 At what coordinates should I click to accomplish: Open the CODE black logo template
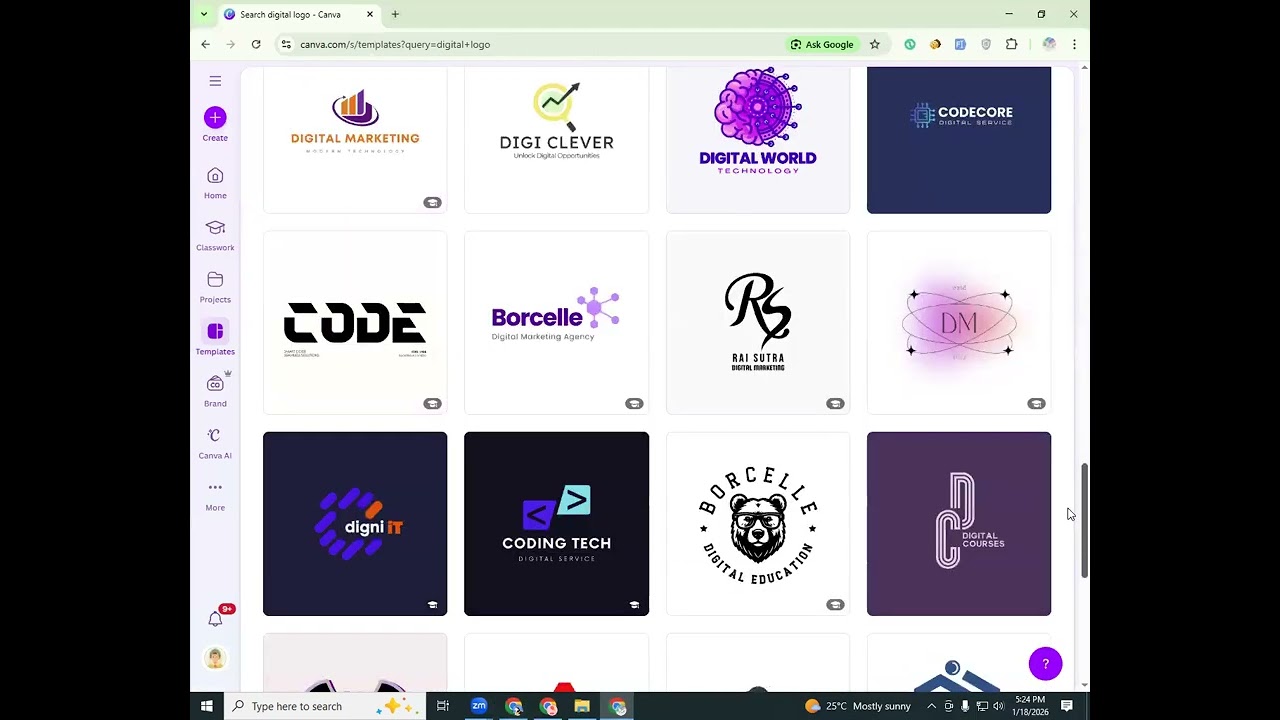[355, 322]
